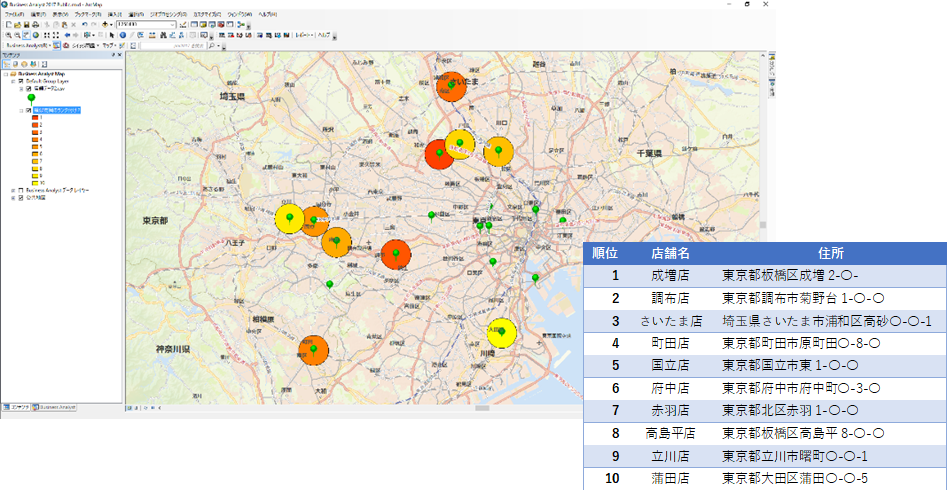Click the Add Data toolbar icon
The image size is (948, 491).
(x=106, y=24)
